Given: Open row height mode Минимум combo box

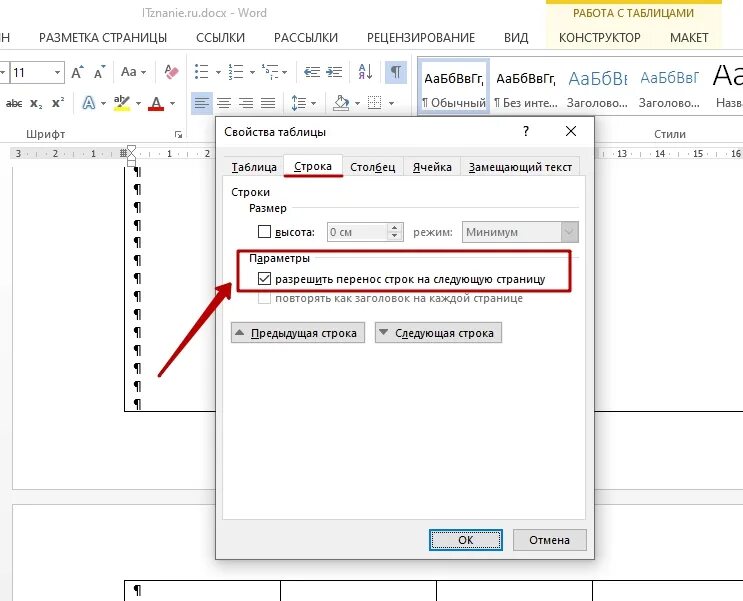Looking at the screenshot, I should coord(520,232).
